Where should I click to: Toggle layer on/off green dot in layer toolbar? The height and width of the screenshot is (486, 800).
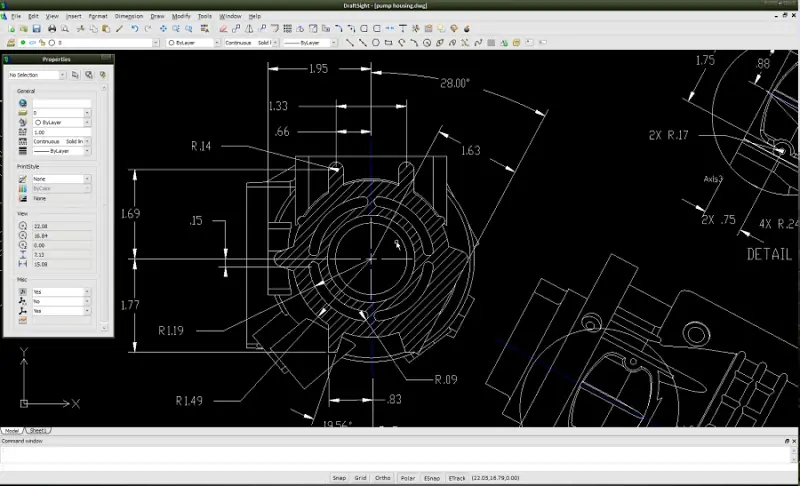coord(23,43)
